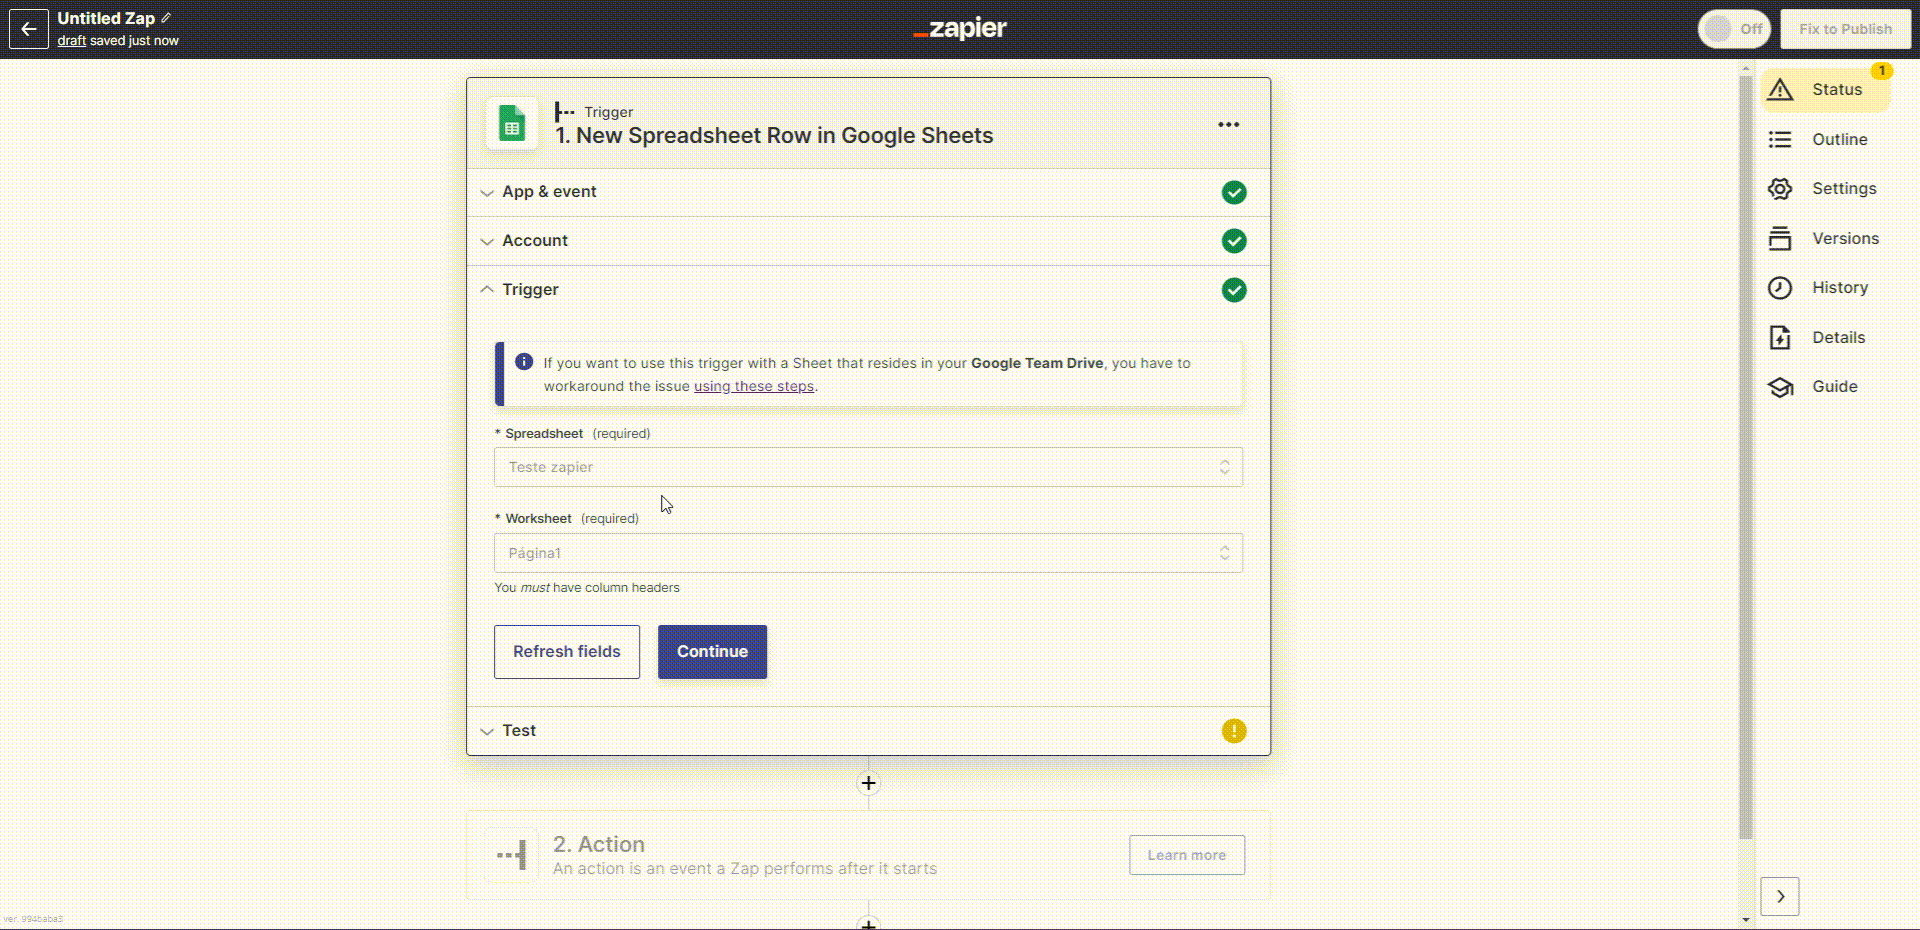Image resolution: width=1920 pixels, height=930 pixels.
Task: Click the Status notification badge 1
Action: [1882, 71]
